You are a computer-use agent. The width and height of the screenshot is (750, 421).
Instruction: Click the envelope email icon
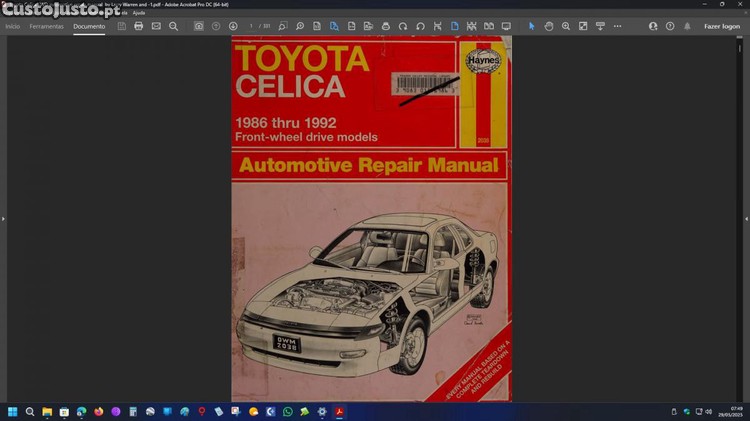pyautogui.click(x=156, y=26)
